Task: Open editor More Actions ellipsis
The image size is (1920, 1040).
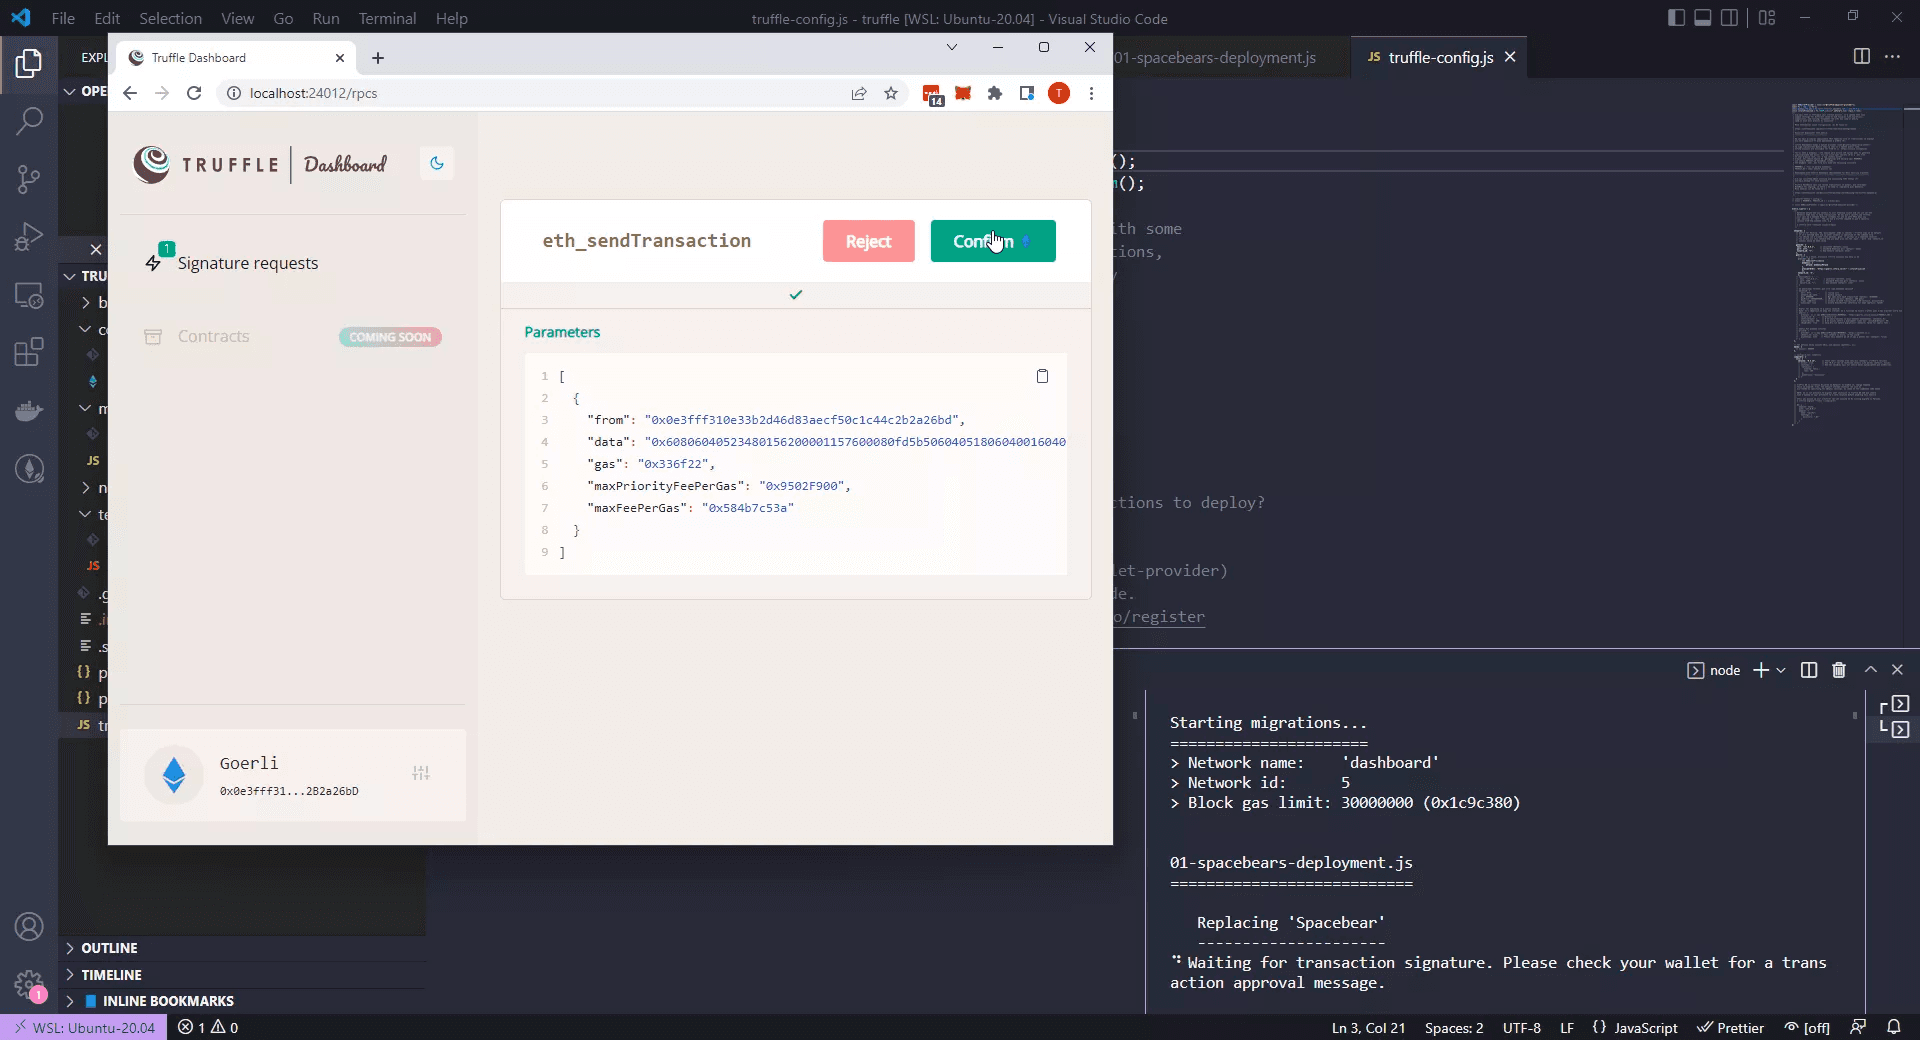Action: pyautogui.click(x=1892, y=57)
